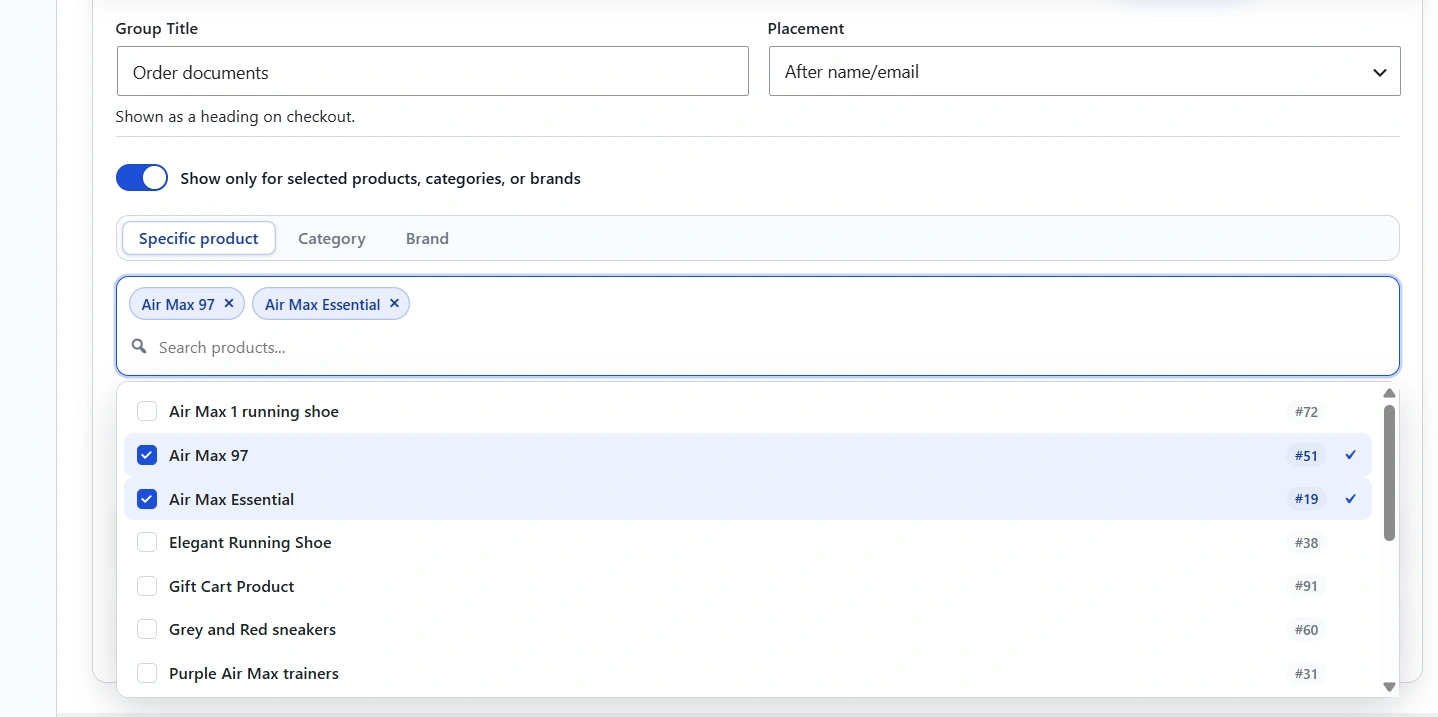Click the #31 product ID badge

1306,674
